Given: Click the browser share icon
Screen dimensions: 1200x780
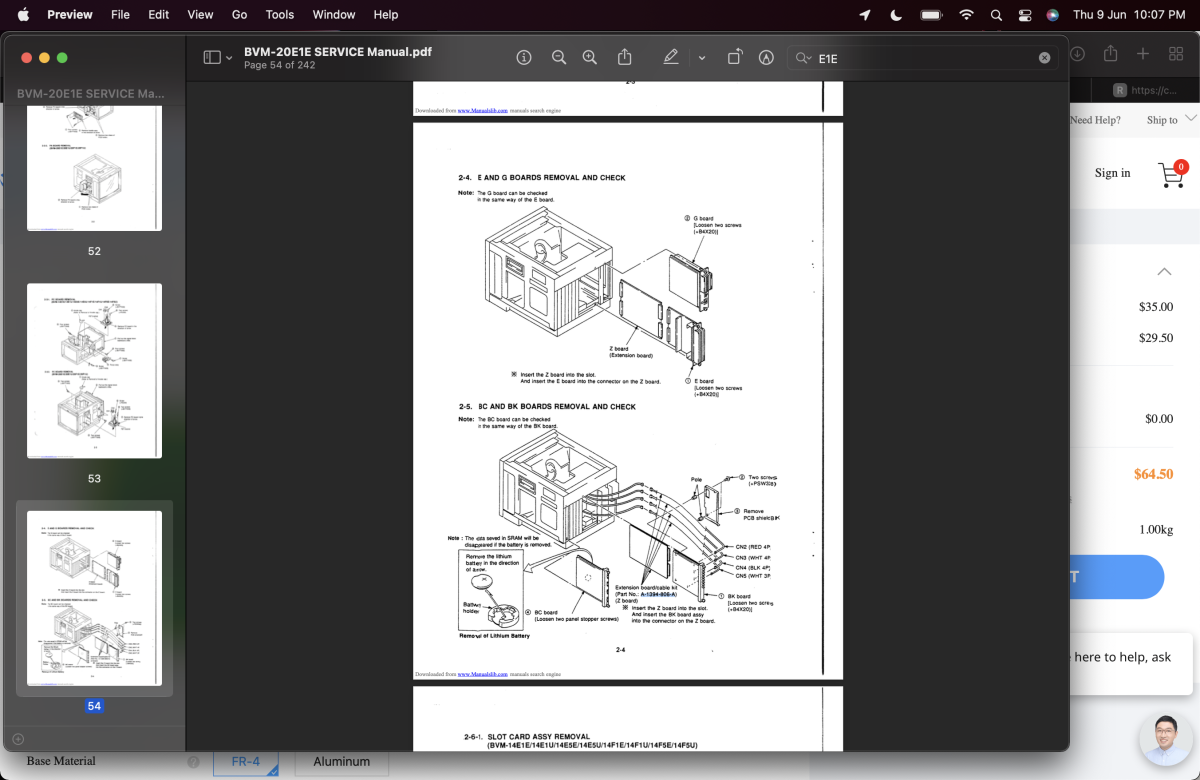Looking at the screenshot, I should [1110, 54].
